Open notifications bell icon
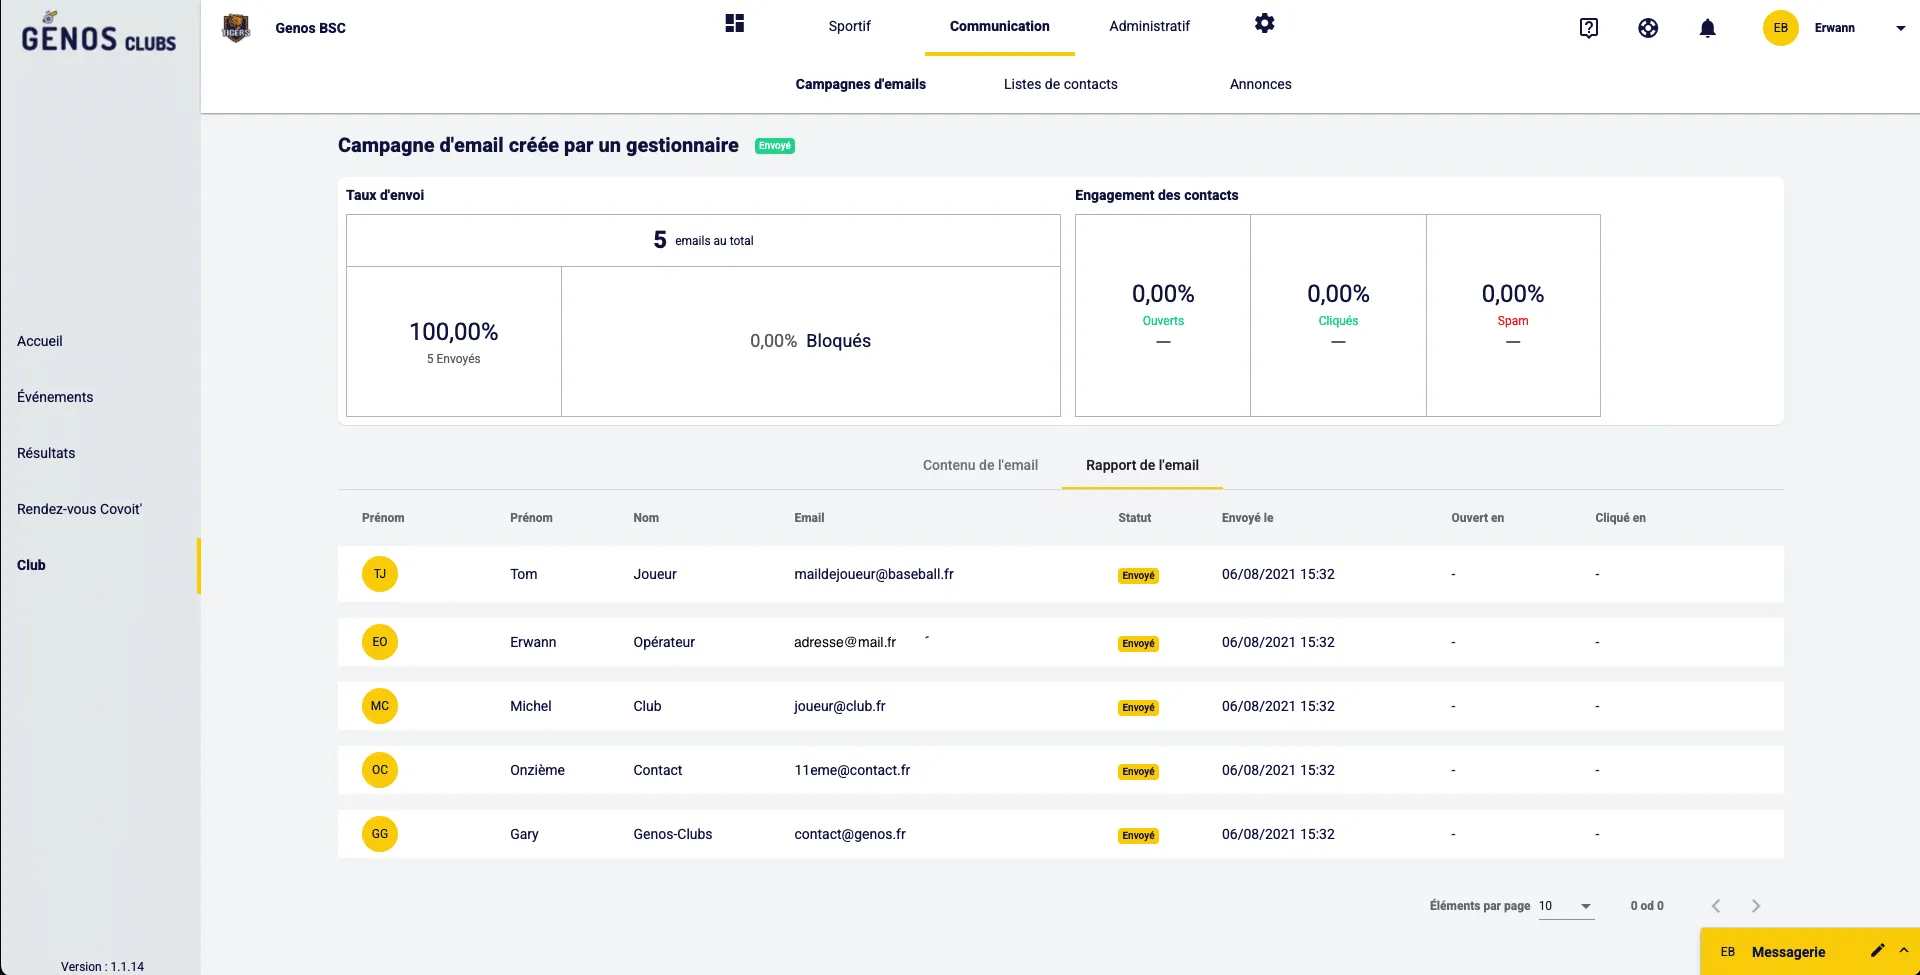This screenshot has height=975, width=1920. click(1707, 28)
